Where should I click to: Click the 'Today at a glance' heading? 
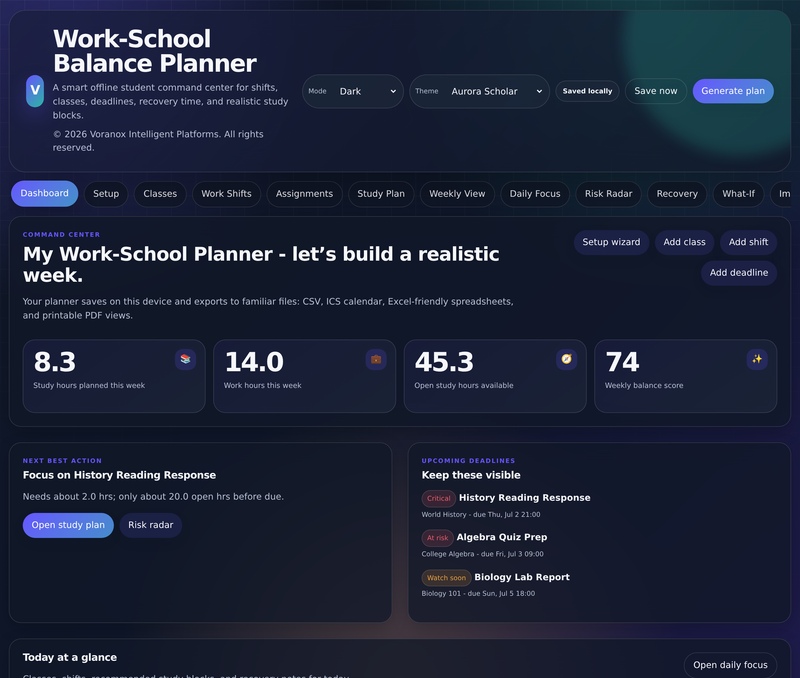70,657
